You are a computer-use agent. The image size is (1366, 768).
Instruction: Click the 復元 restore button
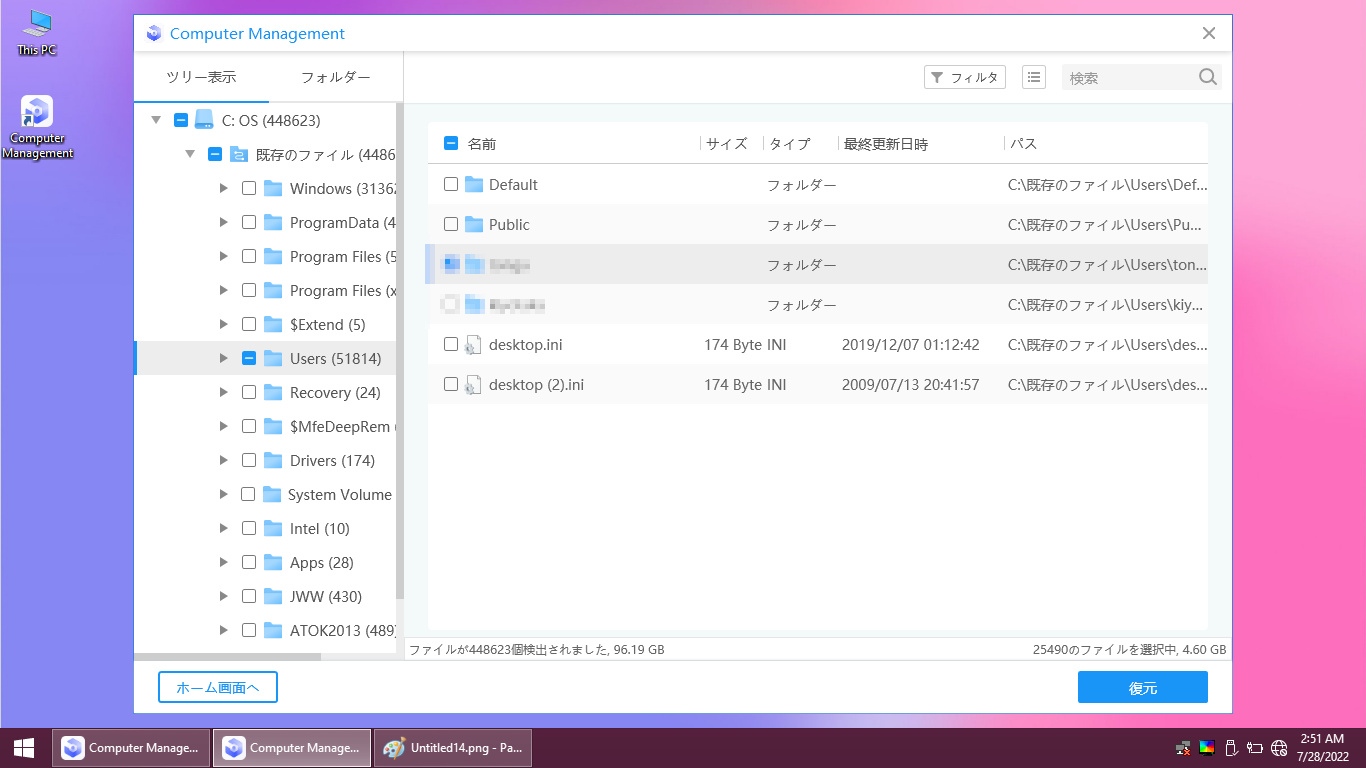point(1142,687)
